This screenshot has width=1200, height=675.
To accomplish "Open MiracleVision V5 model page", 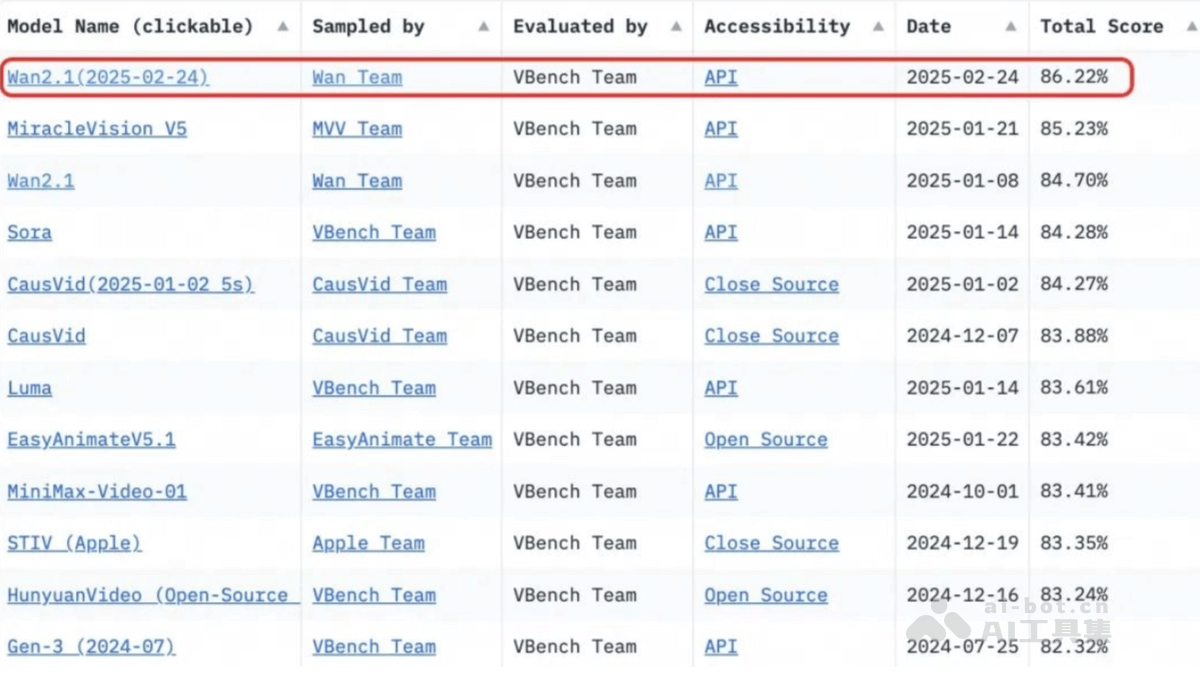I will tap(97, 129).
